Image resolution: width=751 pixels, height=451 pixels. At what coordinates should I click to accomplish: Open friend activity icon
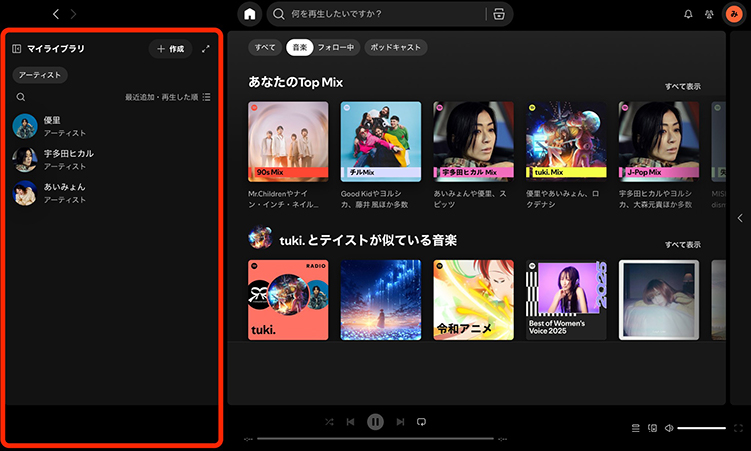[709, 14]
